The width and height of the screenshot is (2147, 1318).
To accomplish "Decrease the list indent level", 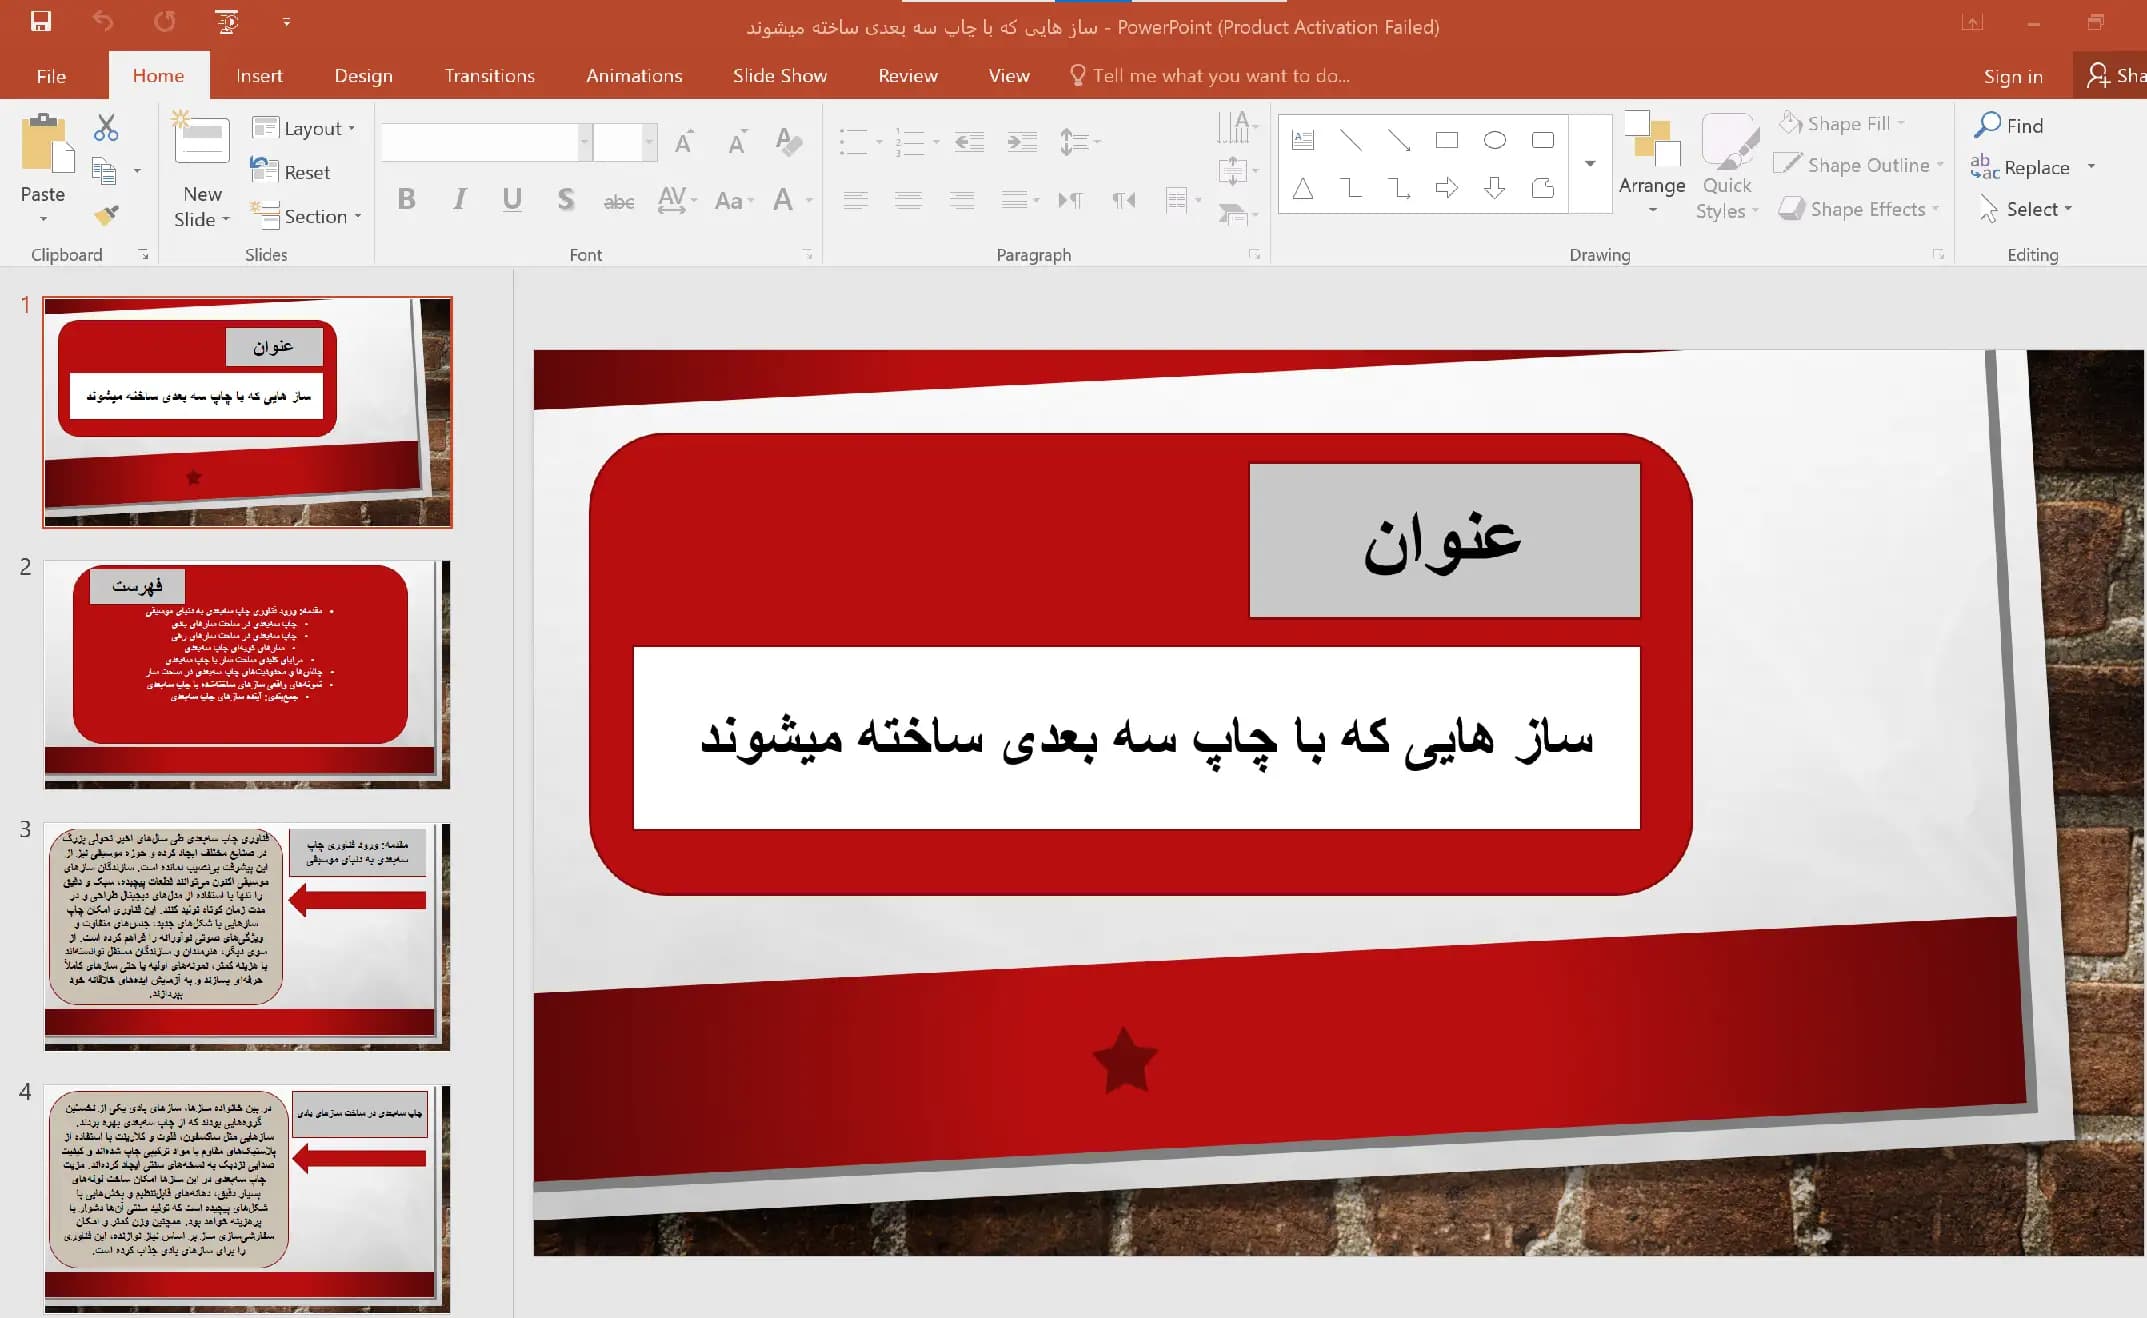I will (969, 142).
